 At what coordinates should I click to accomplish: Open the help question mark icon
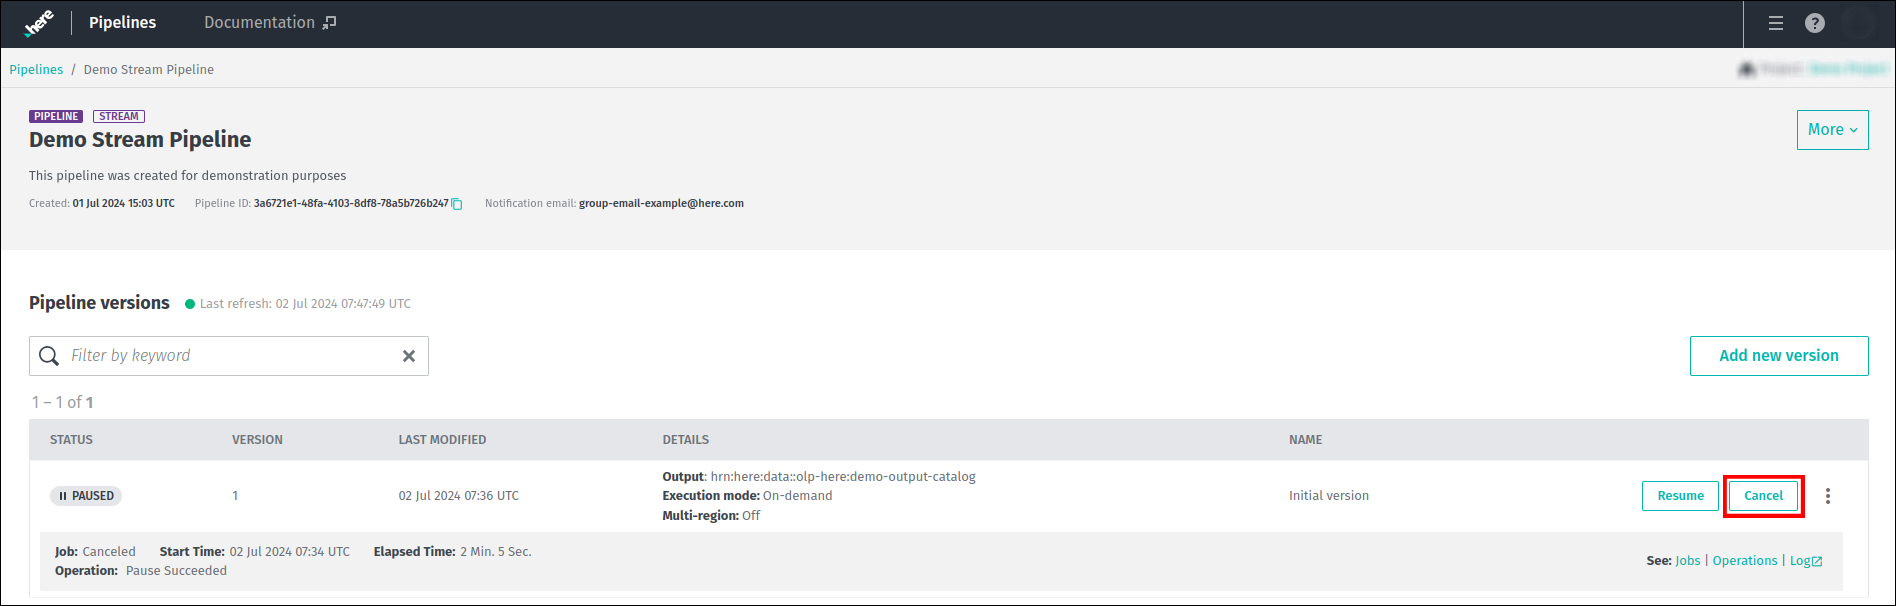pyautogui.click(x=1815, y=23)
